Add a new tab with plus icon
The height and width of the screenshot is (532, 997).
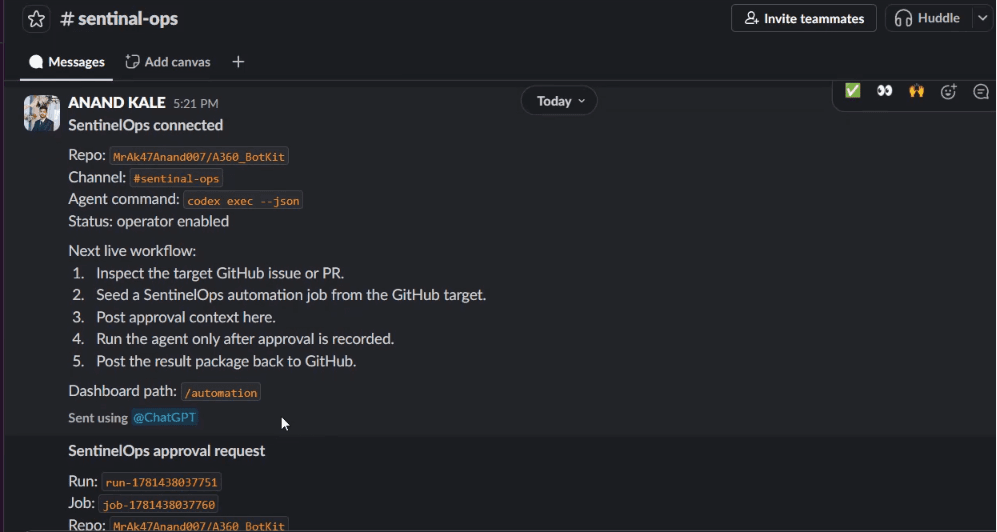click(238, 62)
